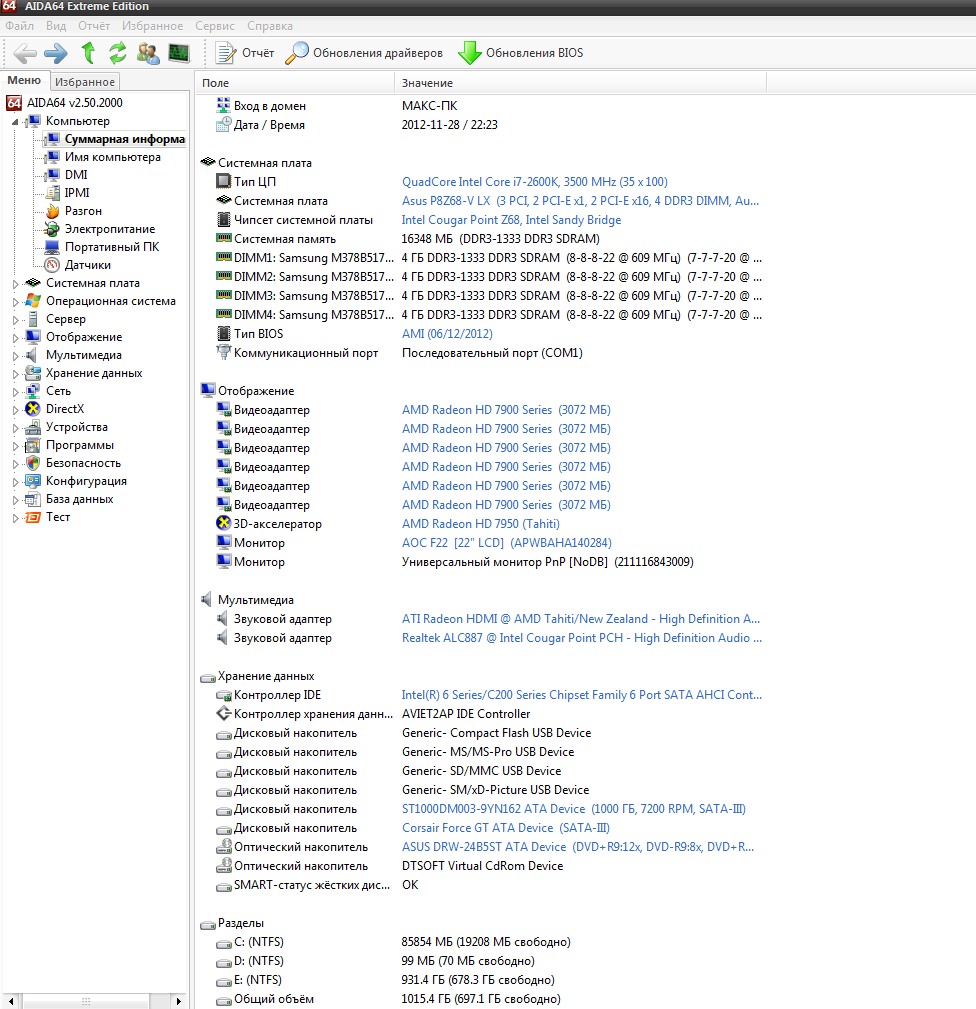Click the Датчики sensor icon
Image resolution: width=976 pixels, height=1009 pixels.
(53, 265)
